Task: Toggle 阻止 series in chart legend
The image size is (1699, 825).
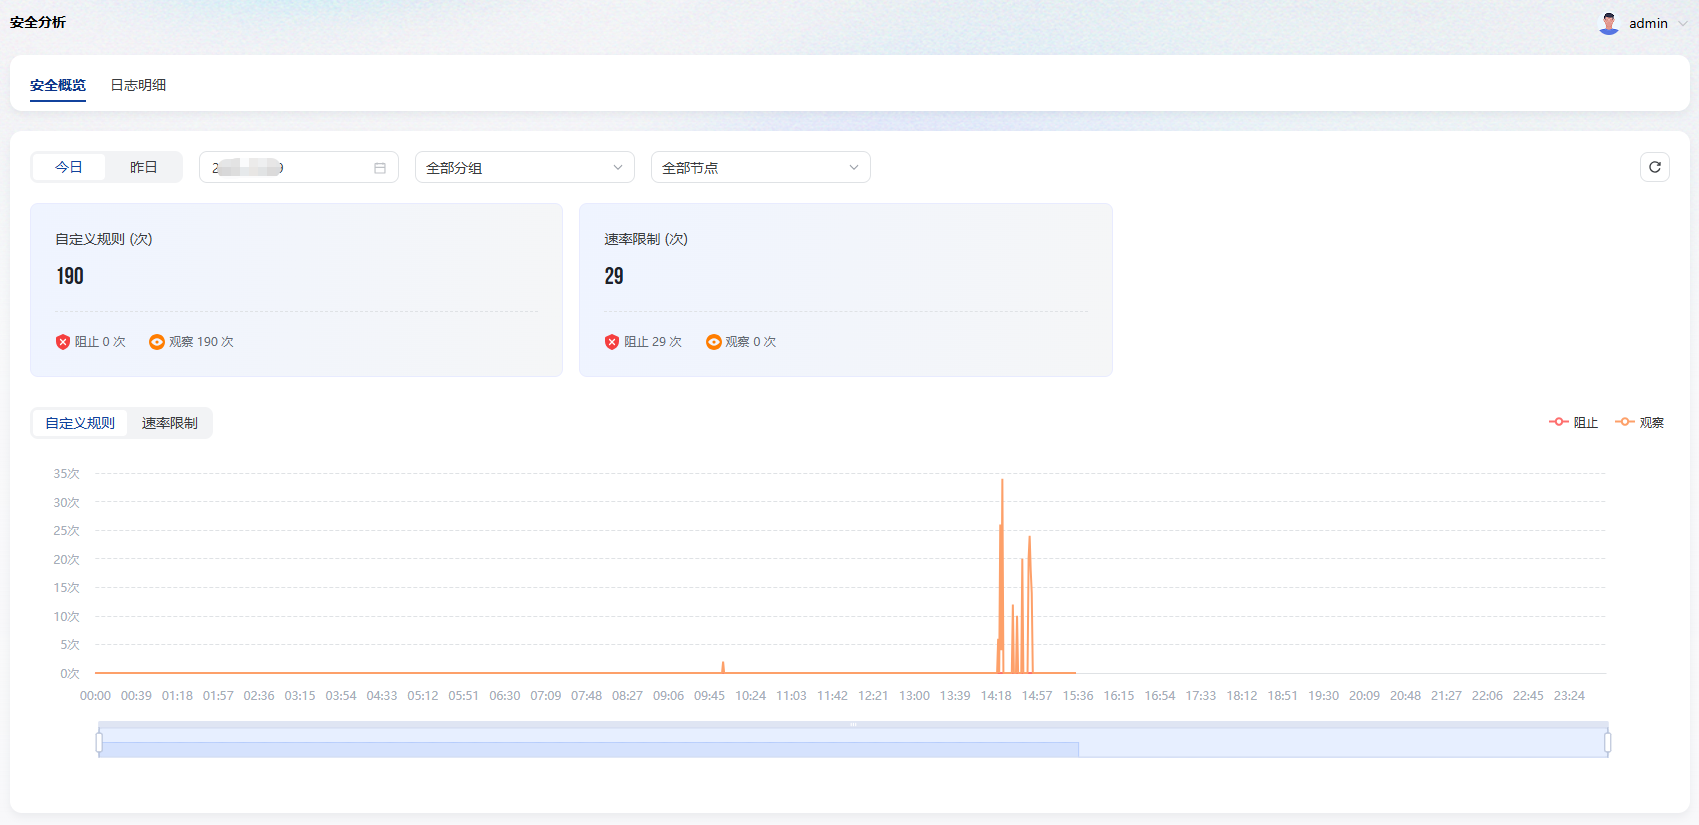Action: pos(1573,422)
